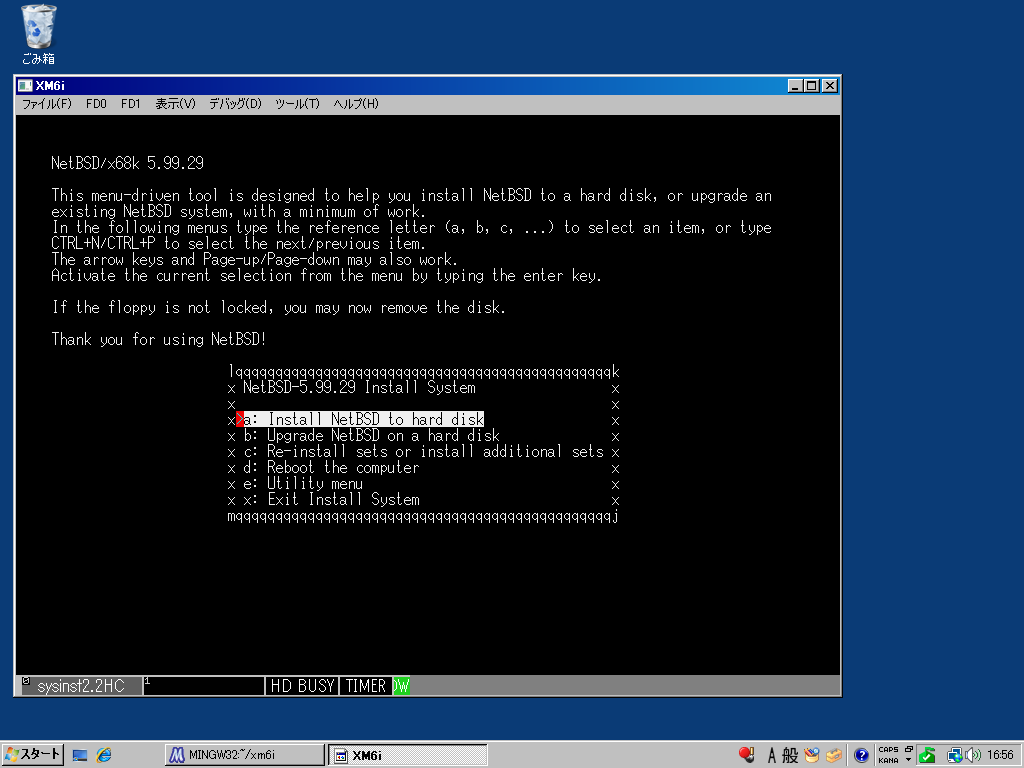Click the red IME pen icon in language bar
The width and height of the screenshot is (1024, 768).
tap(747, 755)
